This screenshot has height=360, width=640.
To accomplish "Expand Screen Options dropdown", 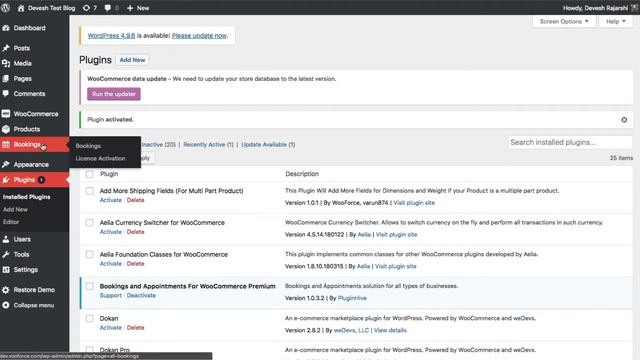I will [x=564, y=21].
